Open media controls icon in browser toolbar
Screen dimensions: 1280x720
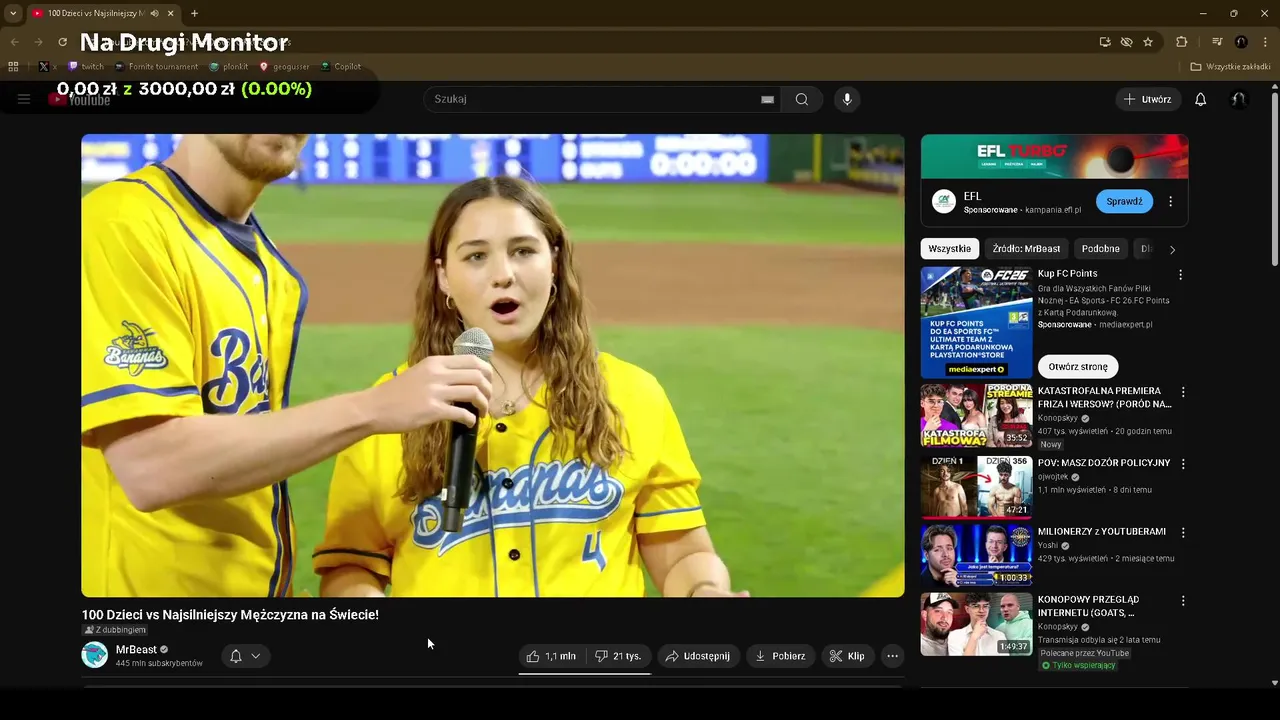coord(1217,42)
